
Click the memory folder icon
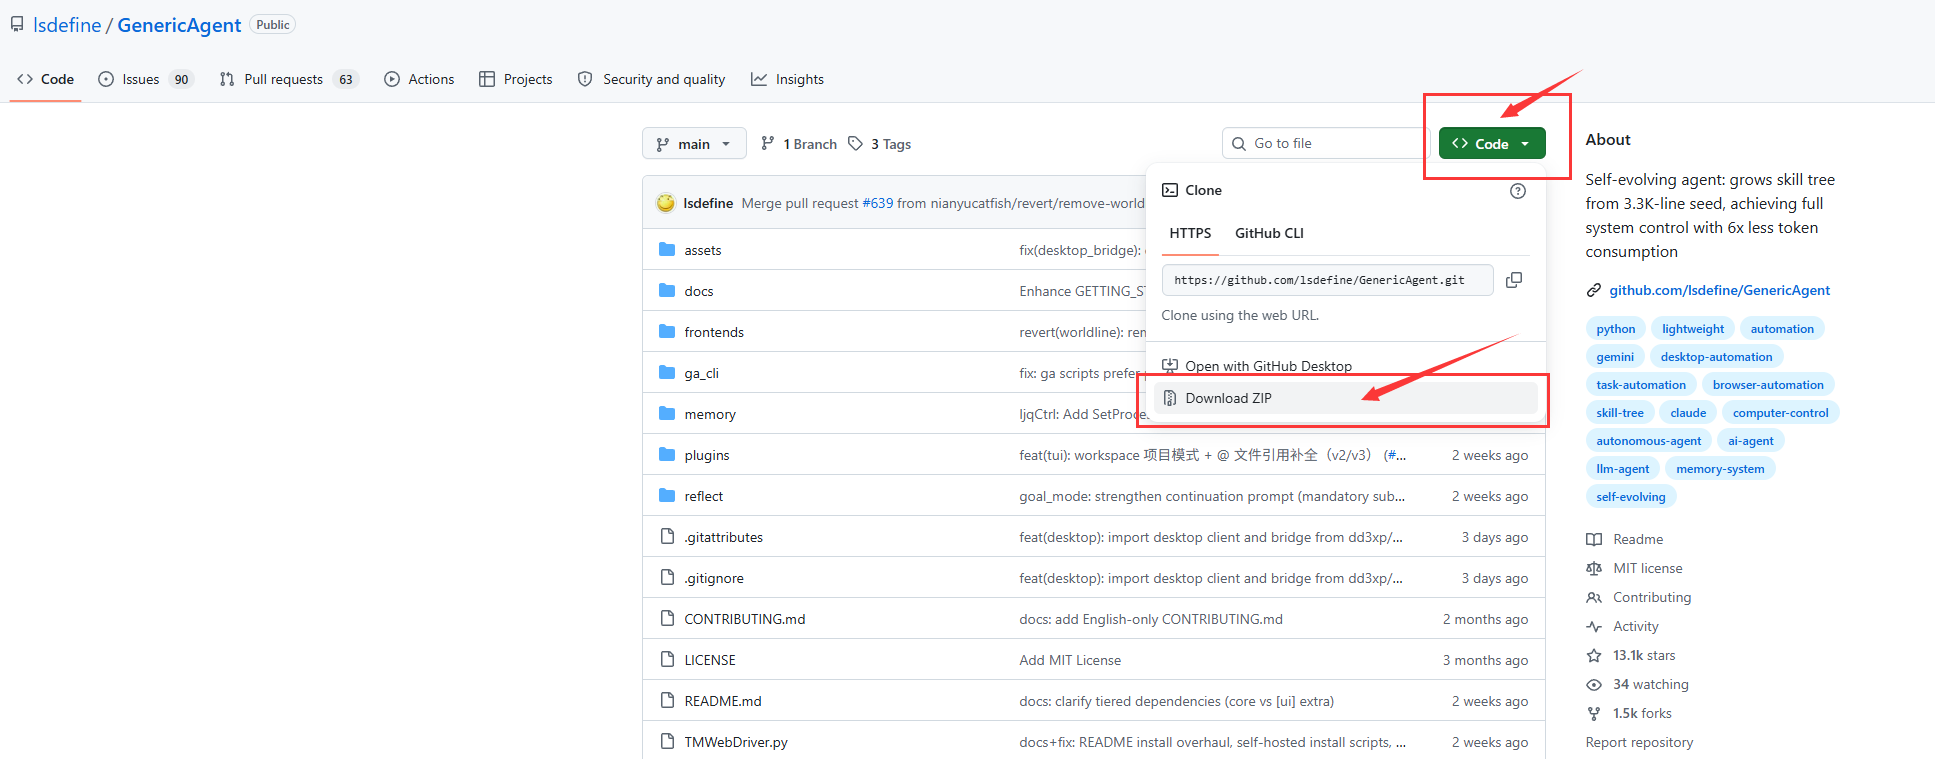667,413
